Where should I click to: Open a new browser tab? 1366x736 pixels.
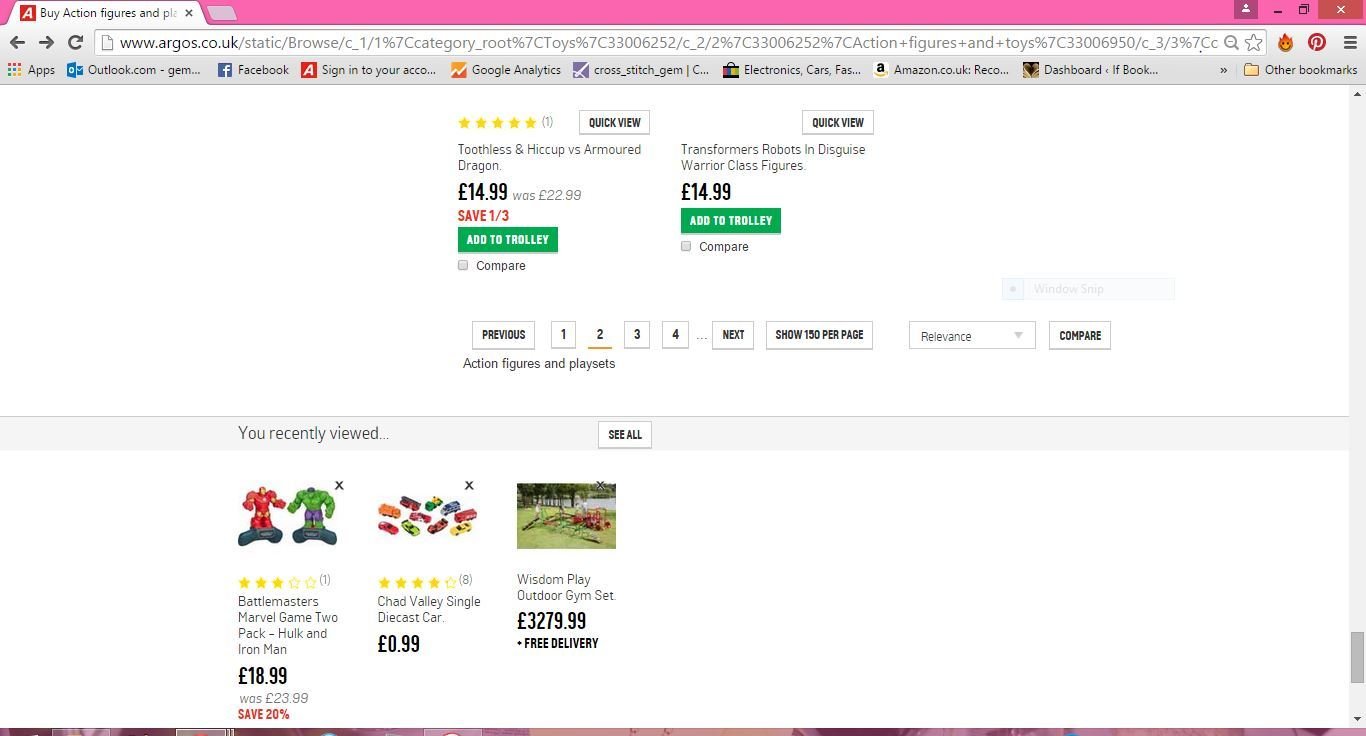click(x=222, y=13)
